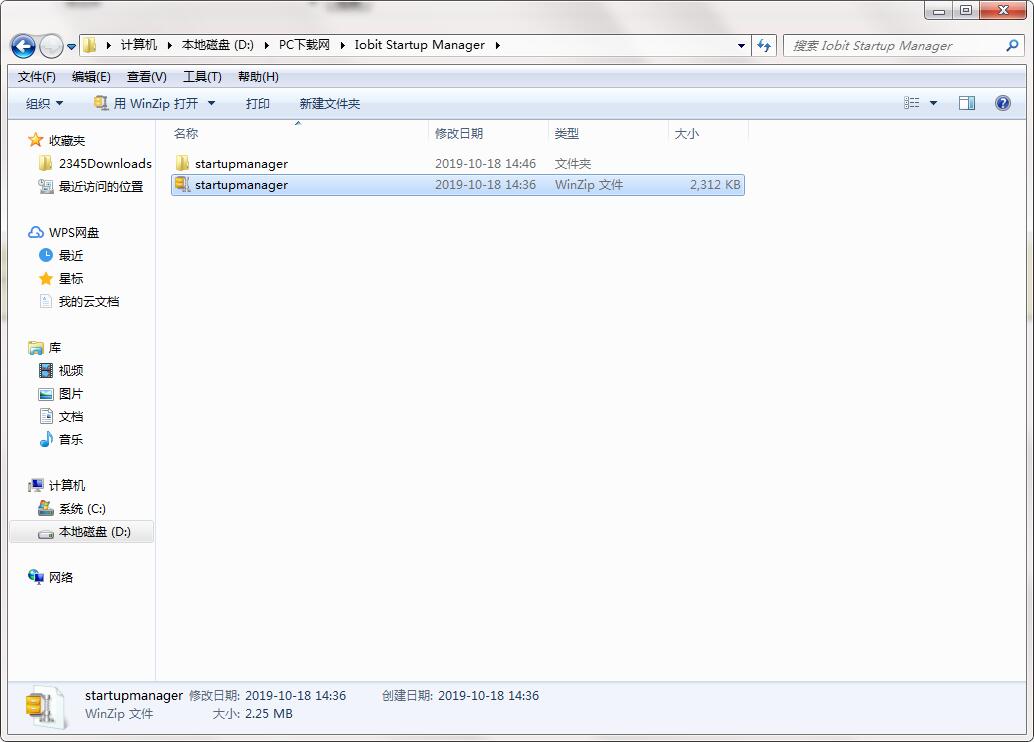Select 本地磁盘 (D:) in navigation pane
This screenshot has width=1034, height=742.
click(x=84, y=532)
